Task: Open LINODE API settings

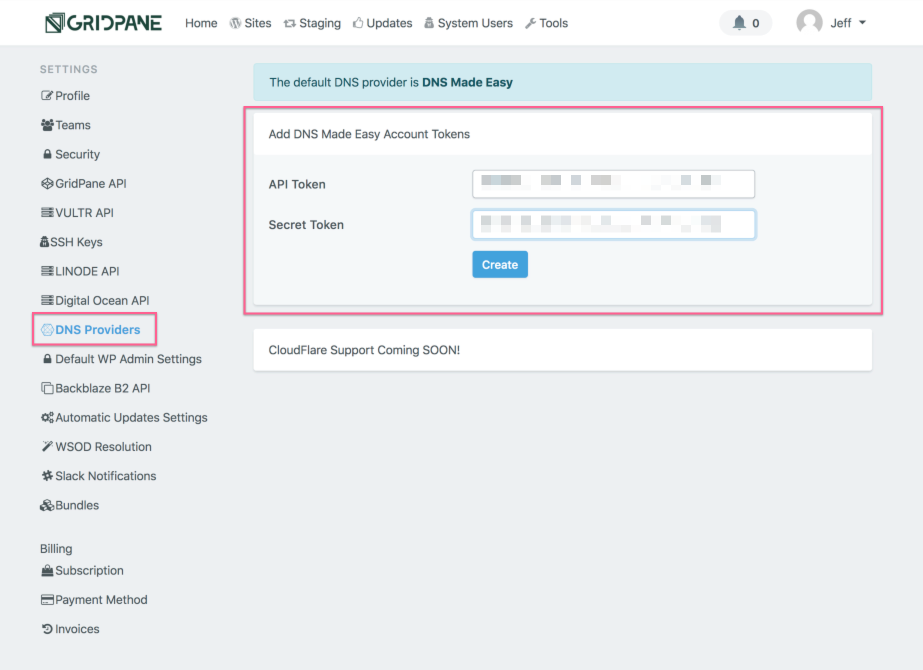Action: 87,271
